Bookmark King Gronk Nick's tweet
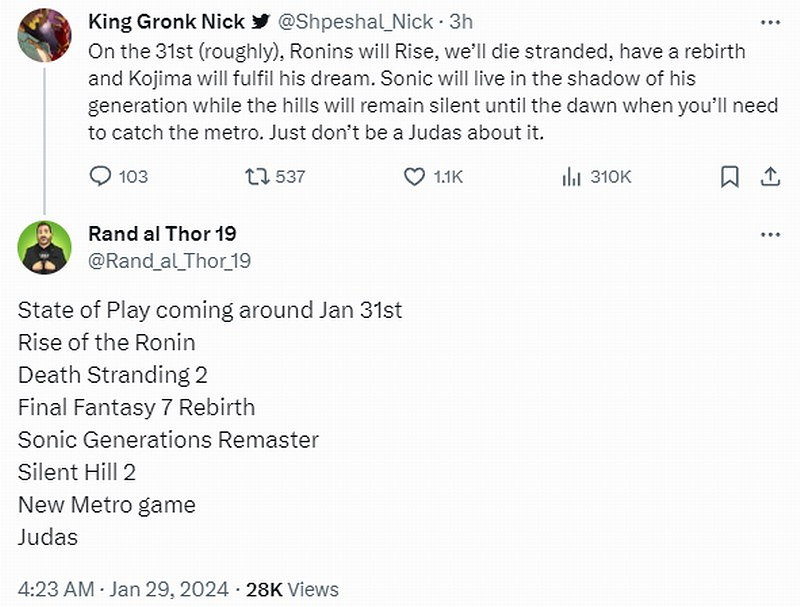This screenshot has width=800, height=607. pyautogui.click(x=730, y=177)
